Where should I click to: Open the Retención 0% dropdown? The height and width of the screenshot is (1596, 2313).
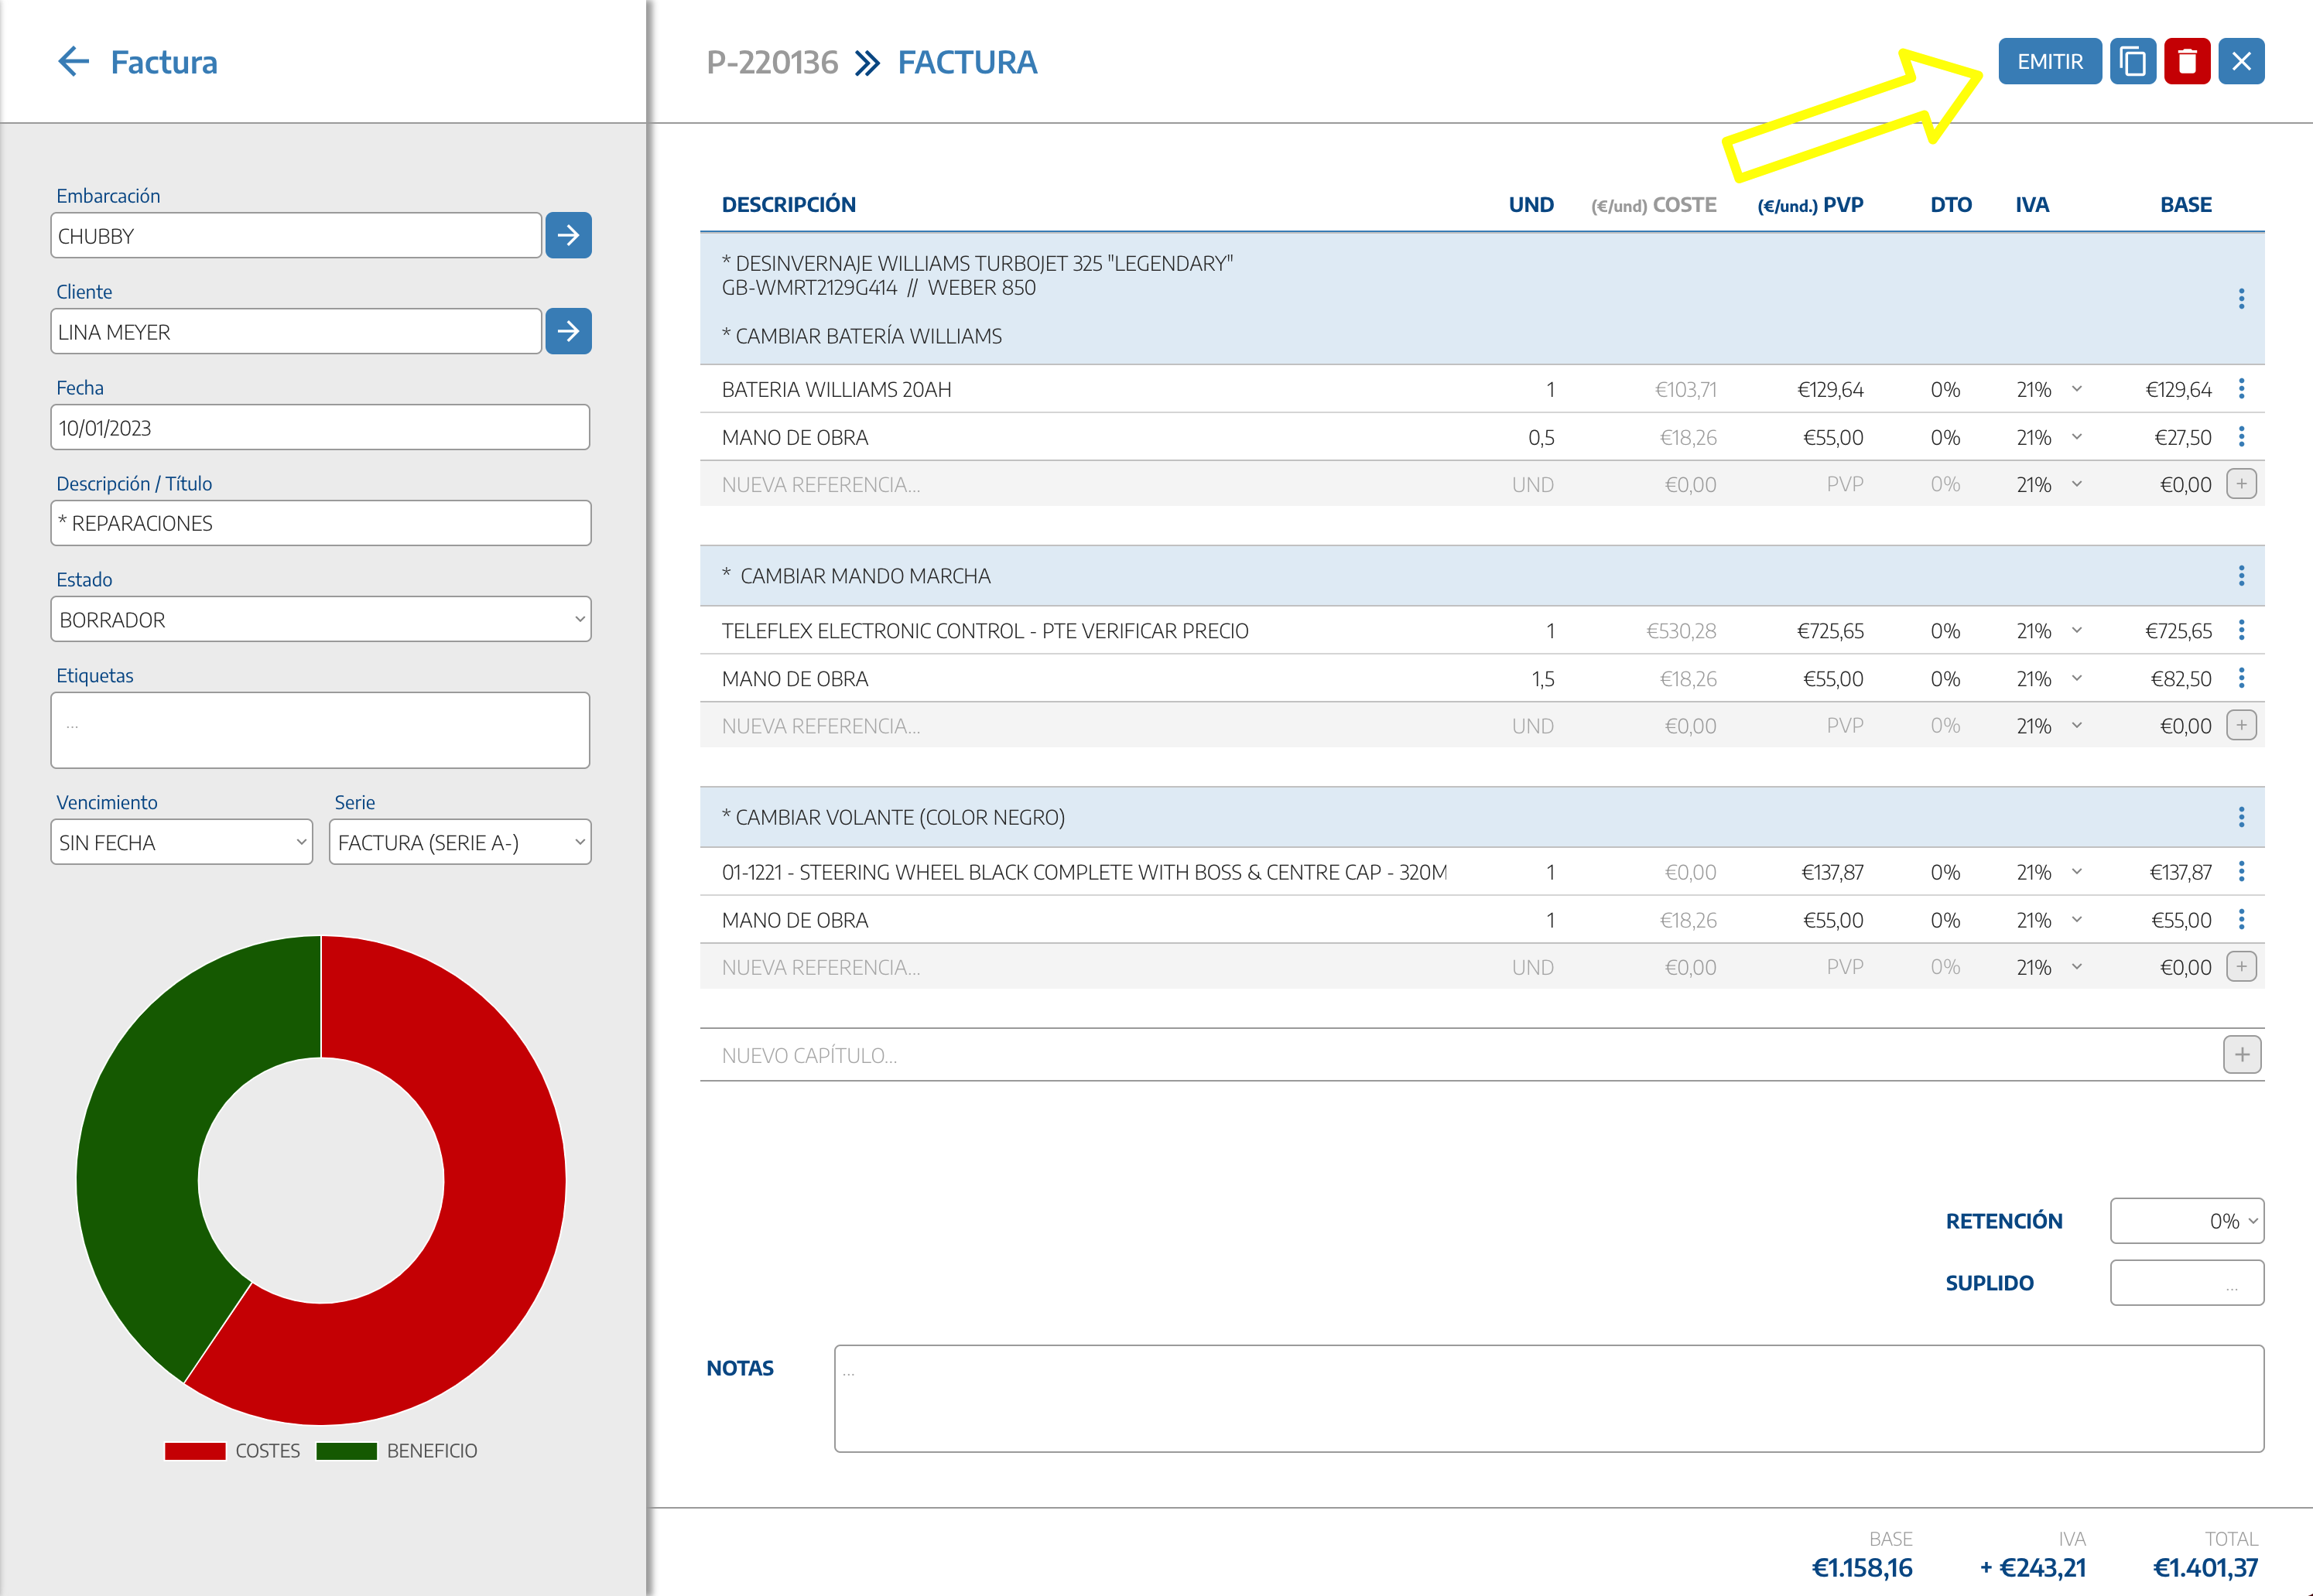[2186, 1221]
